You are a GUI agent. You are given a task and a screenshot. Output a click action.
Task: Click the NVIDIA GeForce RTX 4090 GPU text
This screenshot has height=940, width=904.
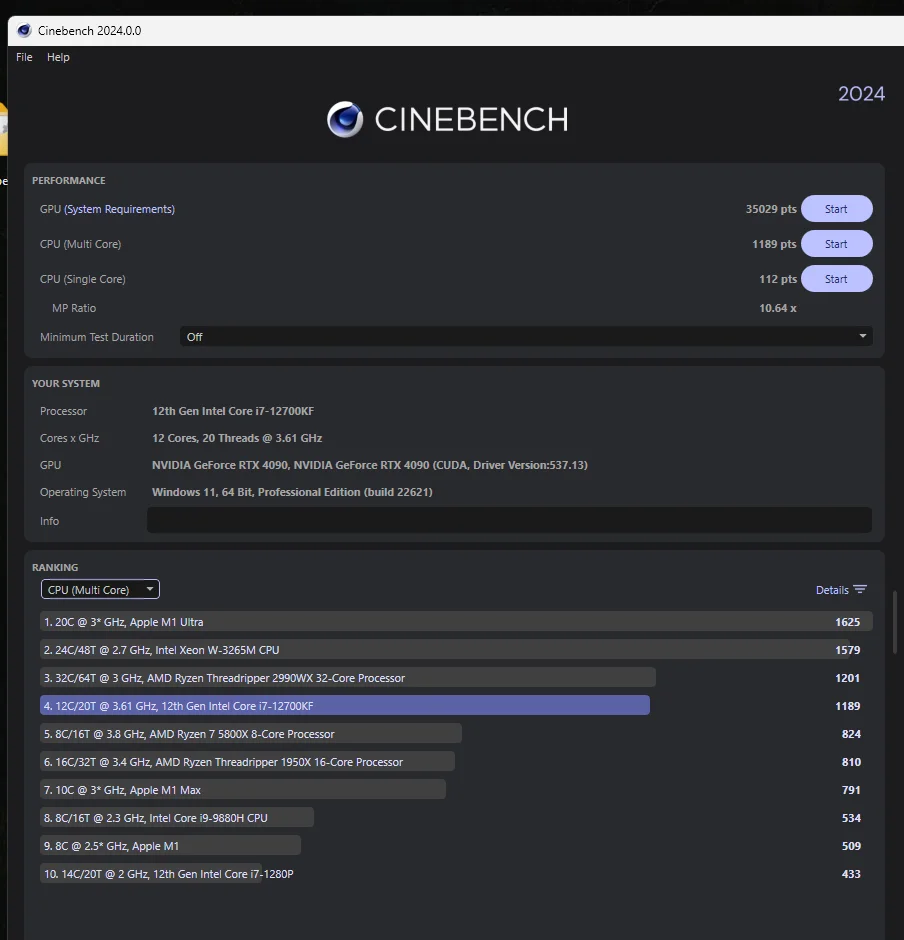coord(370,465)
